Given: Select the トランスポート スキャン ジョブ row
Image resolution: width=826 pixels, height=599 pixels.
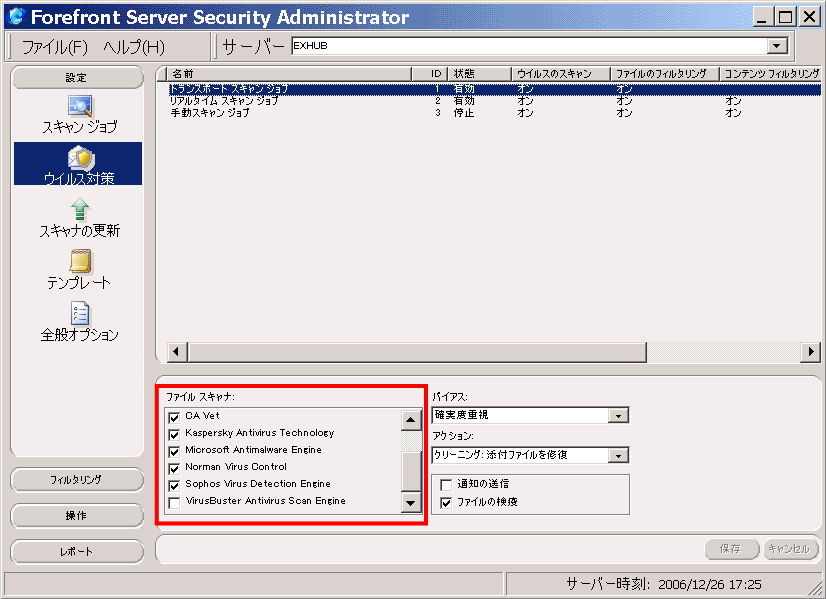Looking at the screenshot, I should 494,89.
